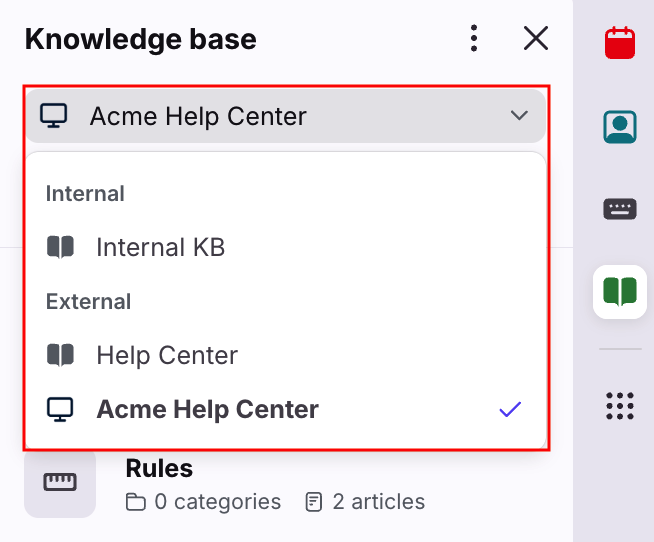Click the checkmark next to Acme Help Center

coord(511,409)
